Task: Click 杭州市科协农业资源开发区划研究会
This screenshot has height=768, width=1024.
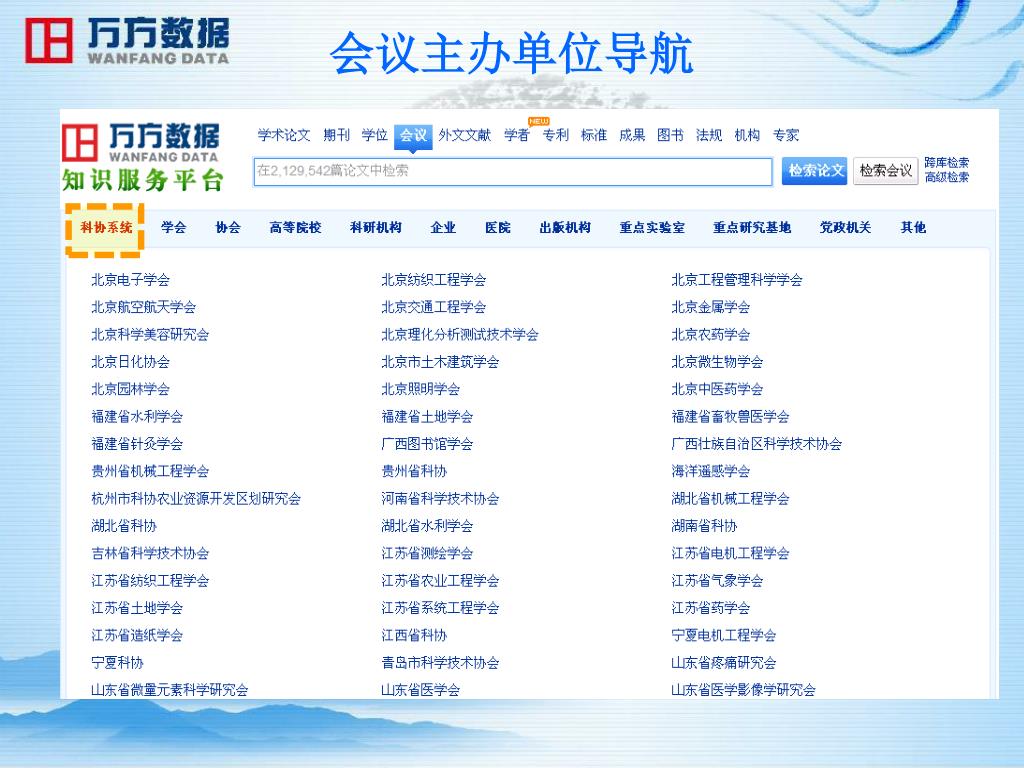Action: tap(196, 500)
